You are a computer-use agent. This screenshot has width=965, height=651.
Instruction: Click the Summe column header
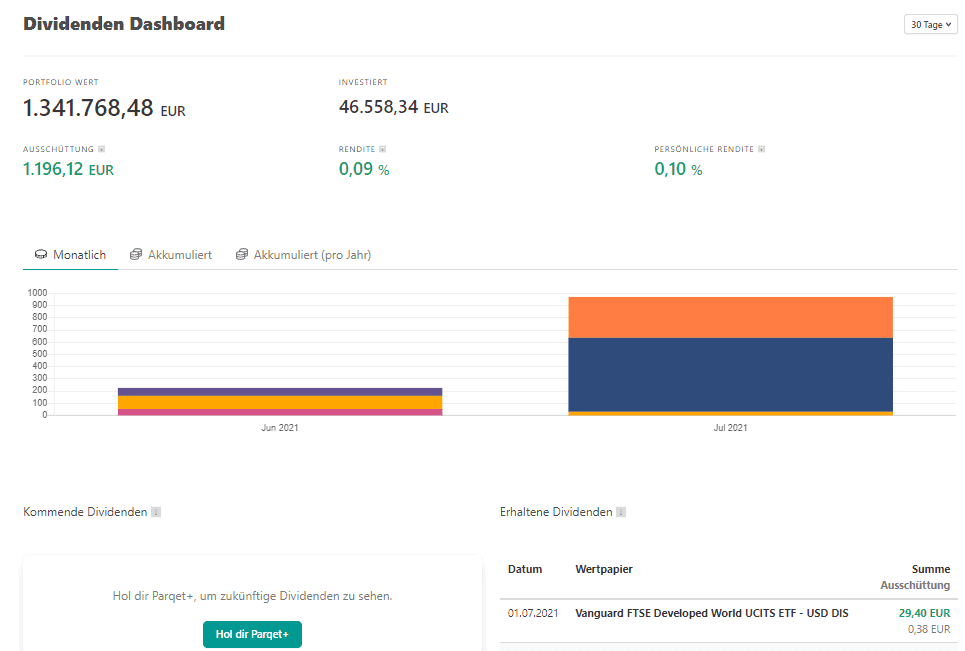(930, 569)
